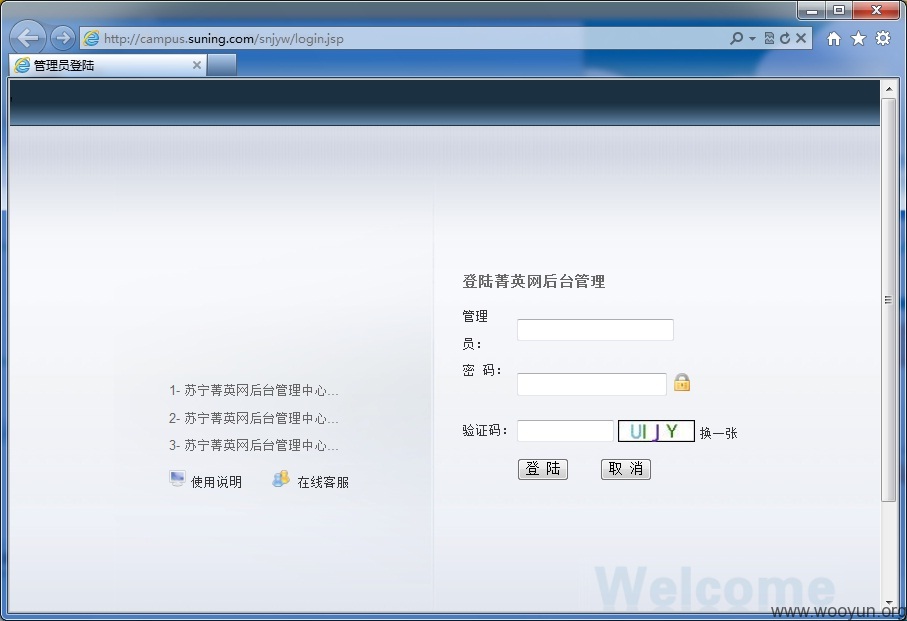This screenshot has width=907, height=621.
Task: Open the Tools gear icon
Action: 883,38
